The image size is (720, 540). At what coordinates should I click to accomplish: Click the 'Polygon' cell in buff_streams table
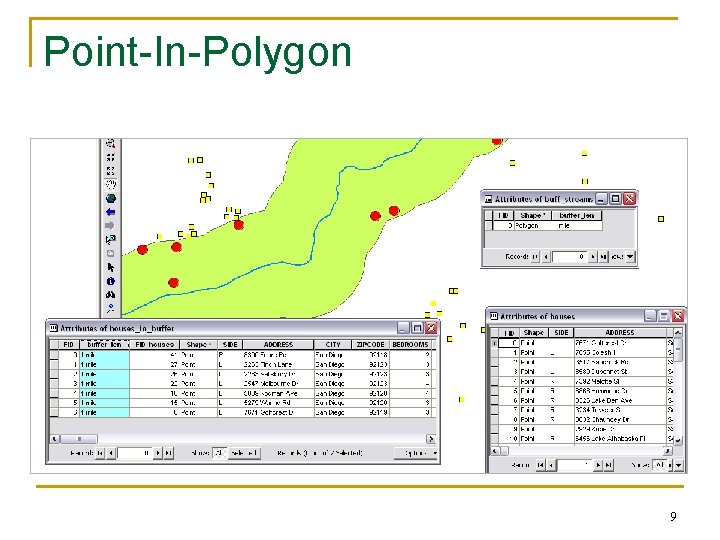coord(533,226)
